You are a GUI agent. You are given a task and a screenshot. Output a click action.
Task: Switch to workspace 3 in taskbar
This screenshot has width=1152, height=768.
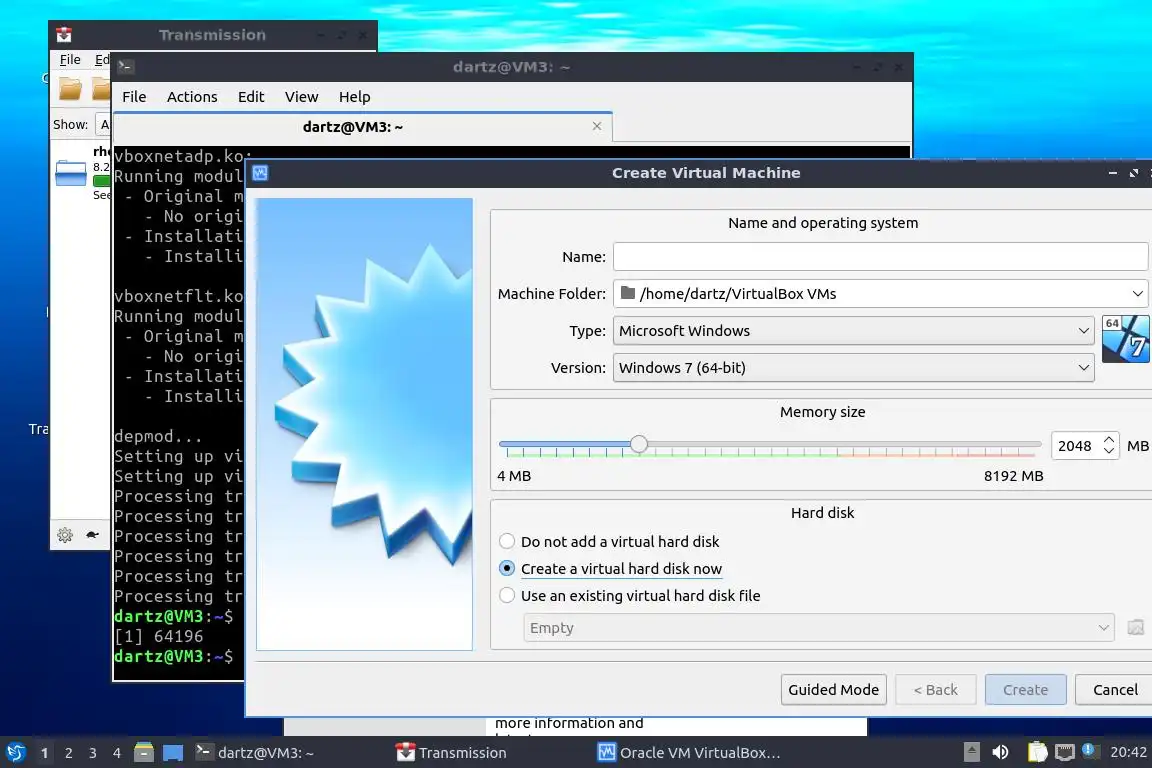(93, 753)
